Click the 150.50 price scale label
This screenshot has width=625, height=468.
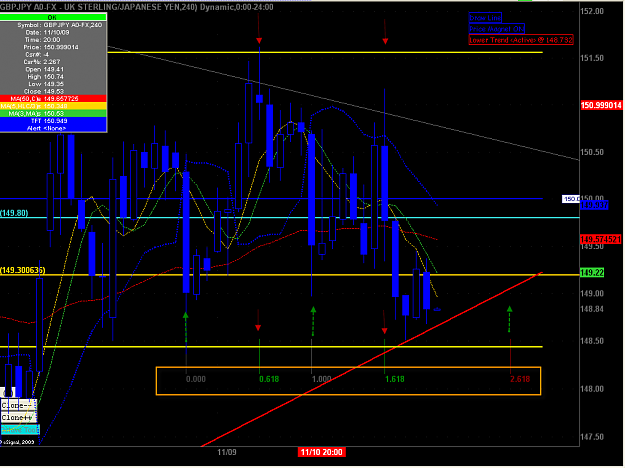[592, 152]
